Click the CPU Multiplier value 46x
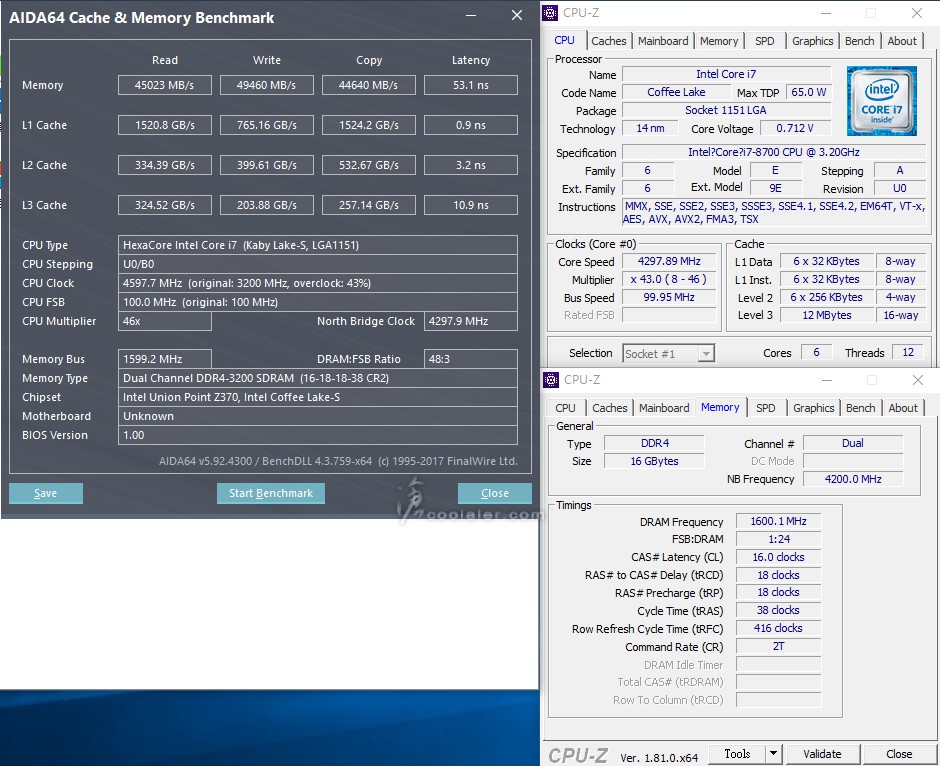The height and width of the screenshot is (766, 940). [x=164, y=321]
